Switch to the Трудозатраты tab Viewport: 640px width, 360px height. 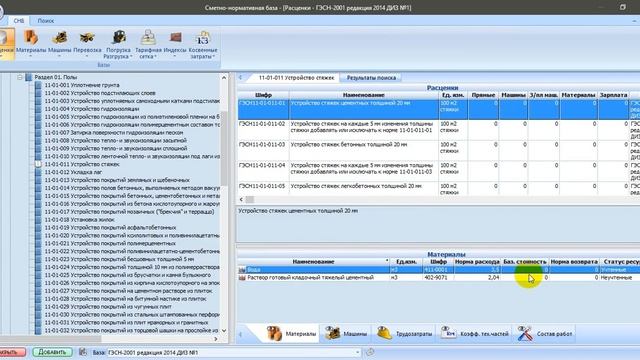[x=404, y=333]
